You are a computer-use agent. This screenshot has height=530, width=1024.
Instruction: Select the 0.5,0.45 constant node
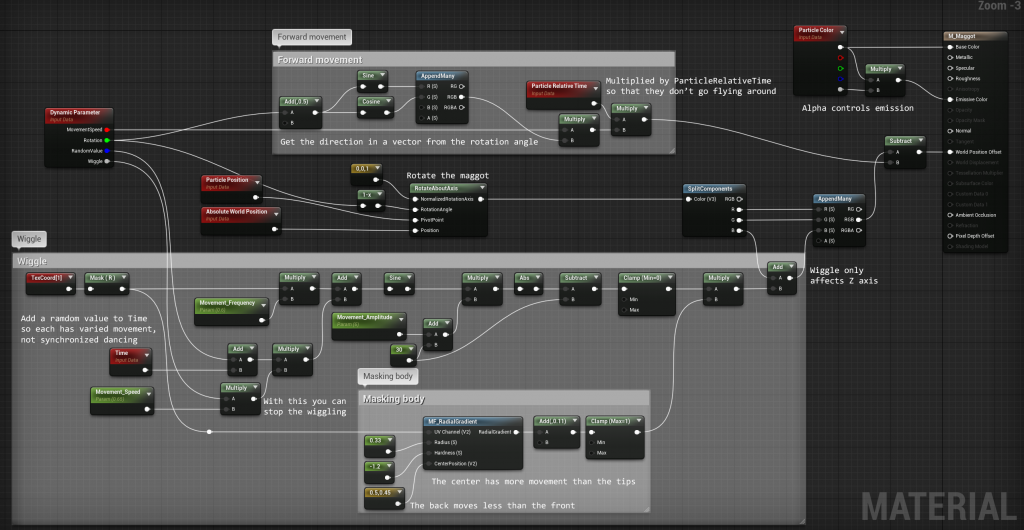pos(385,497)
